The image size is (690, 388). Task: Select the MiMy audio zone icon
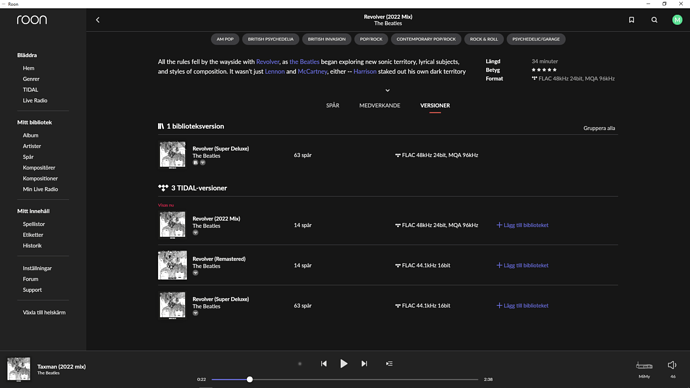tap(644, 366)
